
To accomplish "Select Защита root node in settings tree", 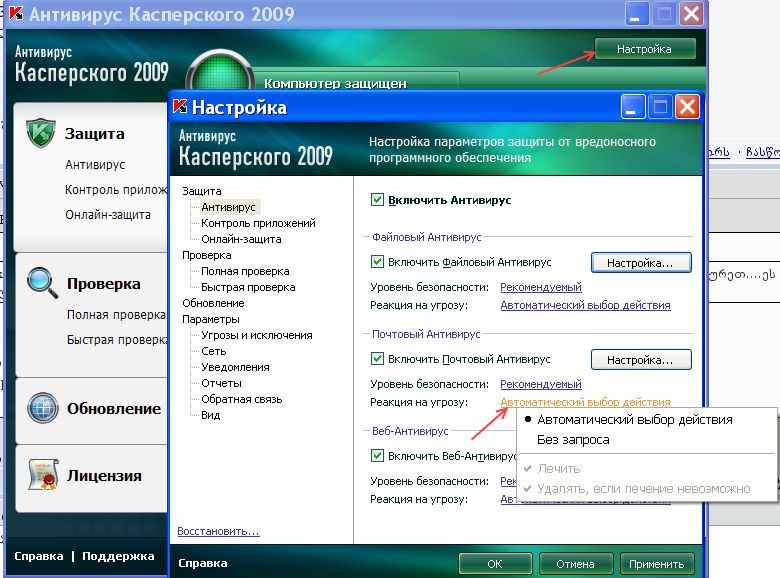I will 201,191.
